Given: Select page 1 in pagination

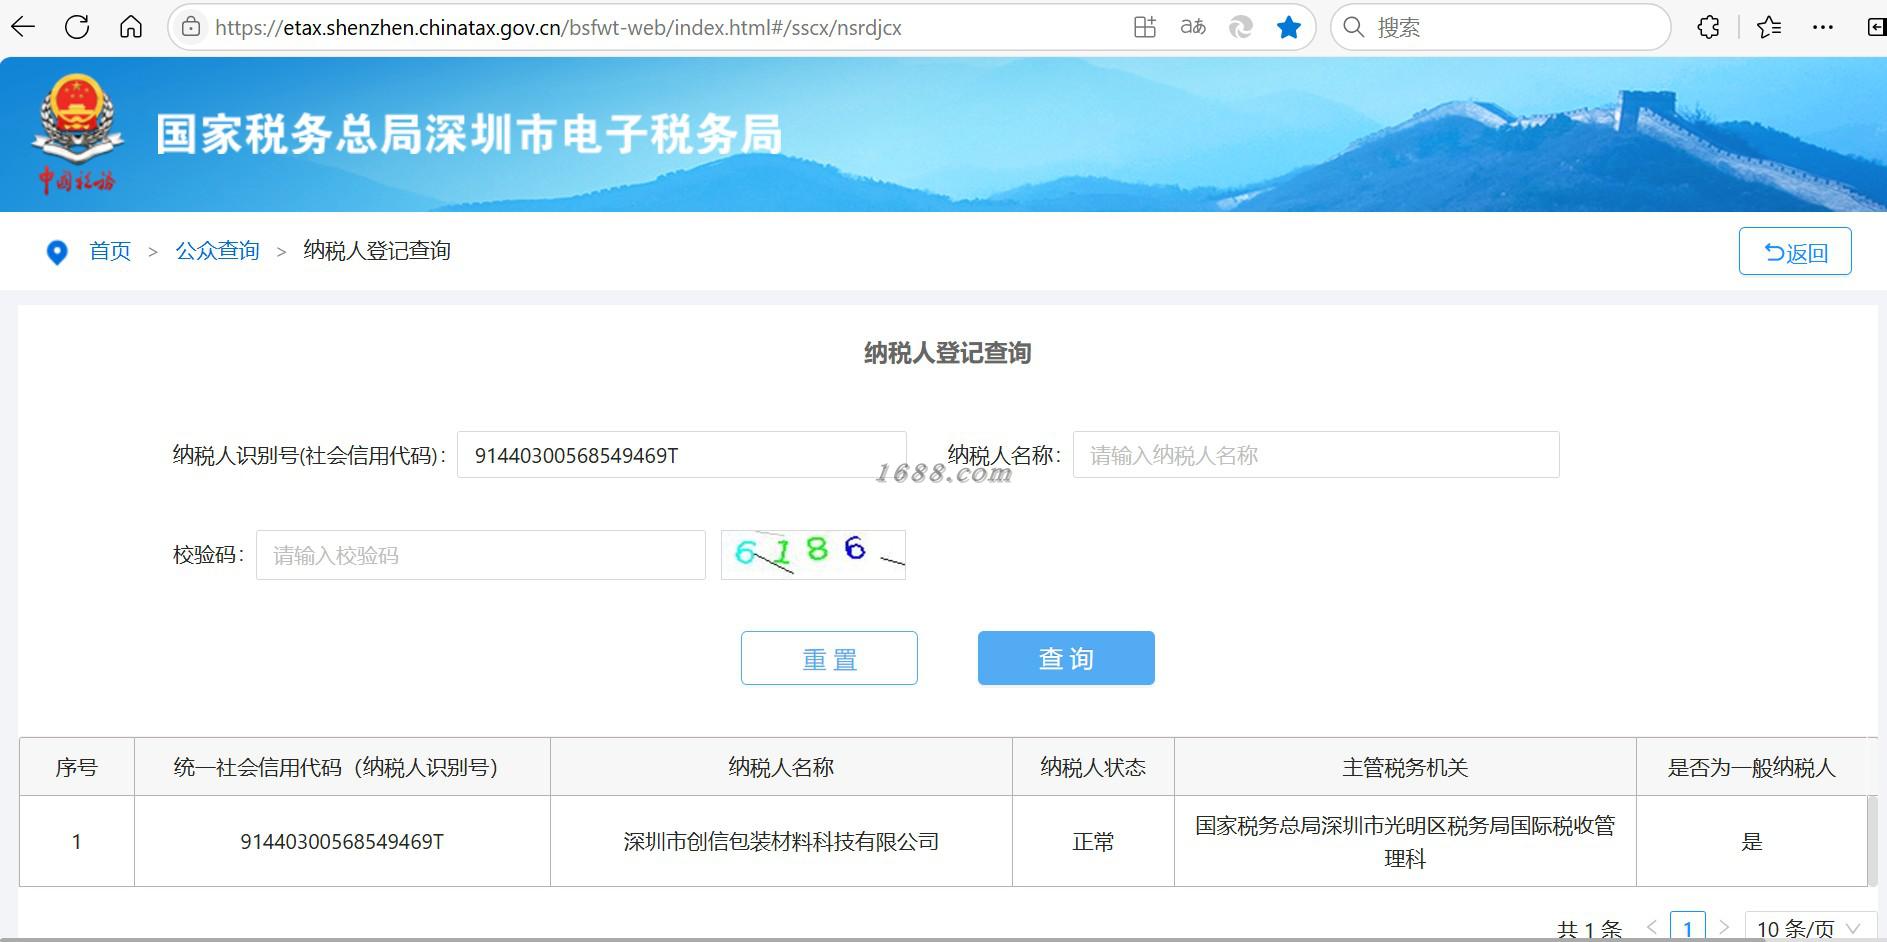Looking at the screenshot, I should [x=1688, y=928].
